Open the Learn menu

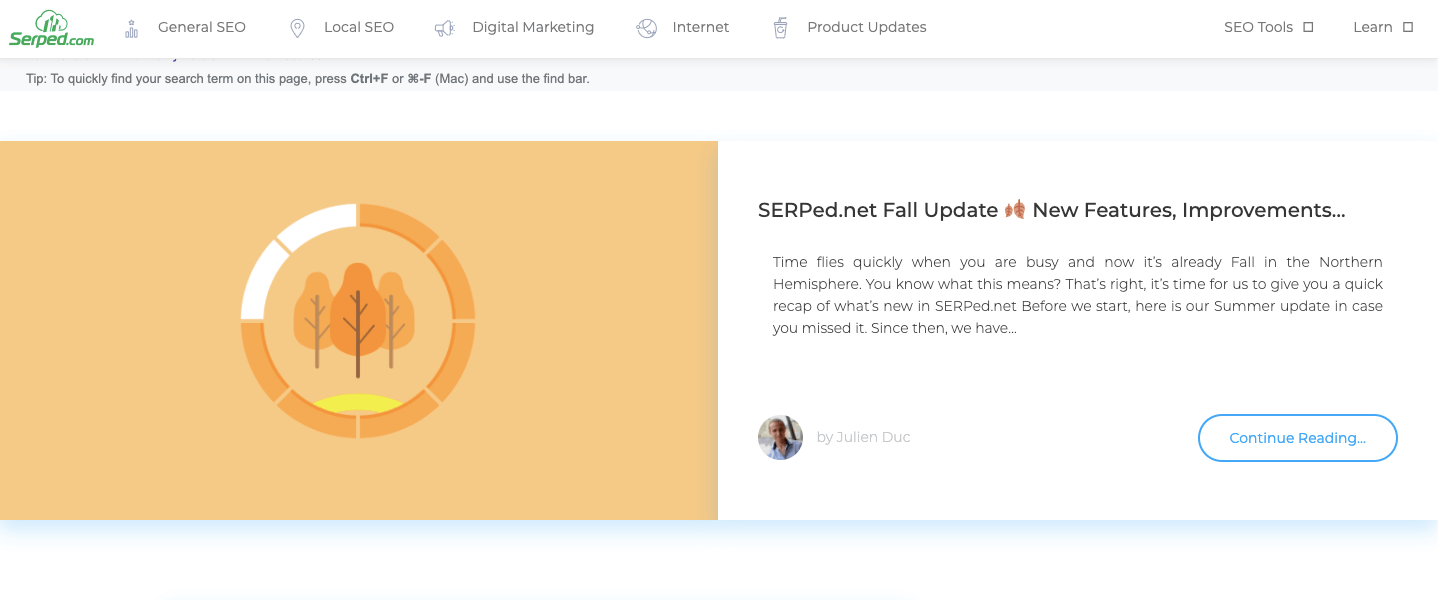(1373, 28)
